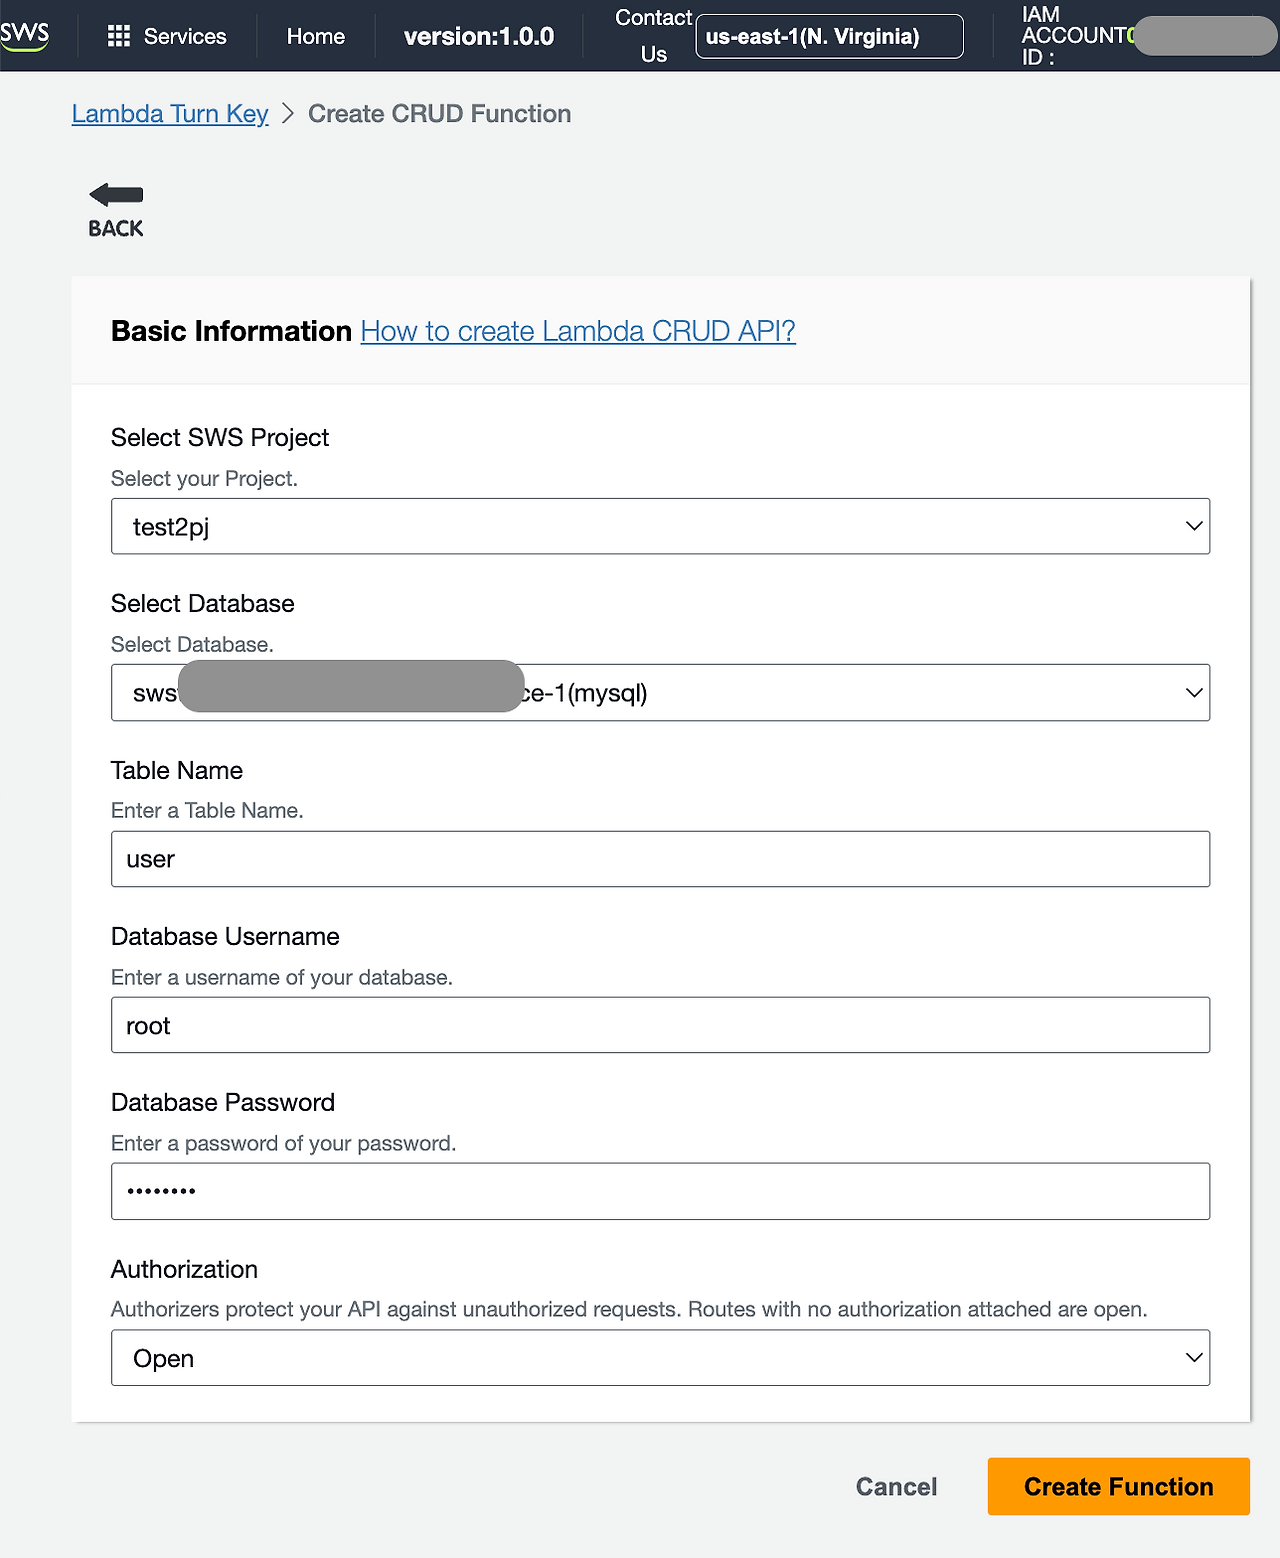Click the BACK arrow icon
The width and height of the screenshot is (1280, 1558).
tap(116, 195)
